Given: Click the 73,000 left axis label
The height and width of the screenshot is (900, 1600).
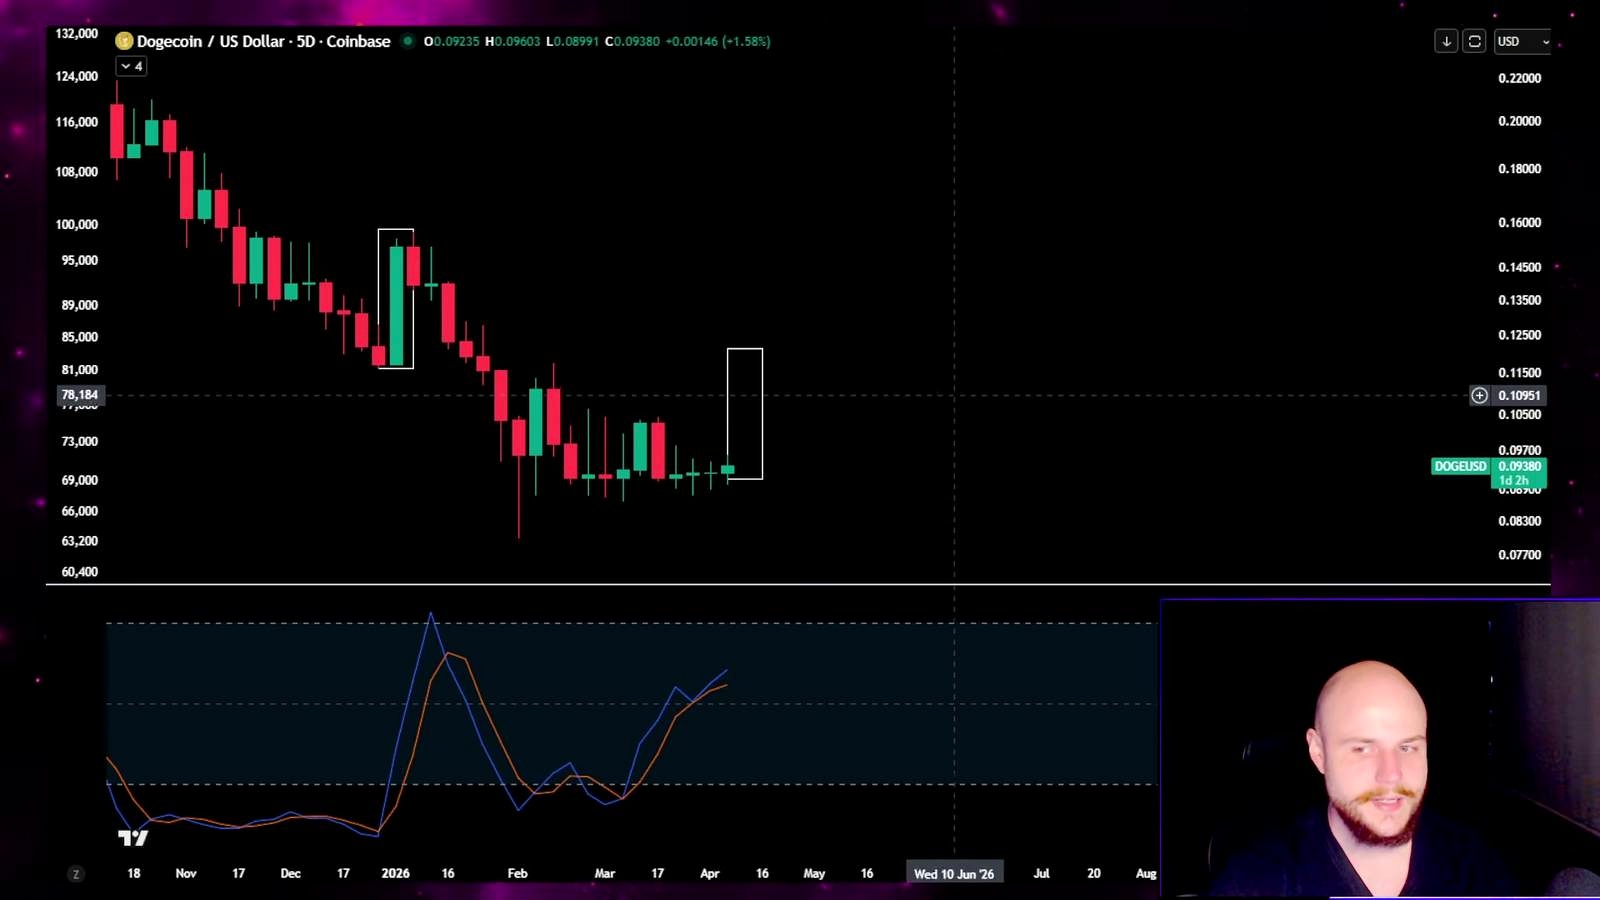Looking at the screenshot, I should (80, 441).
